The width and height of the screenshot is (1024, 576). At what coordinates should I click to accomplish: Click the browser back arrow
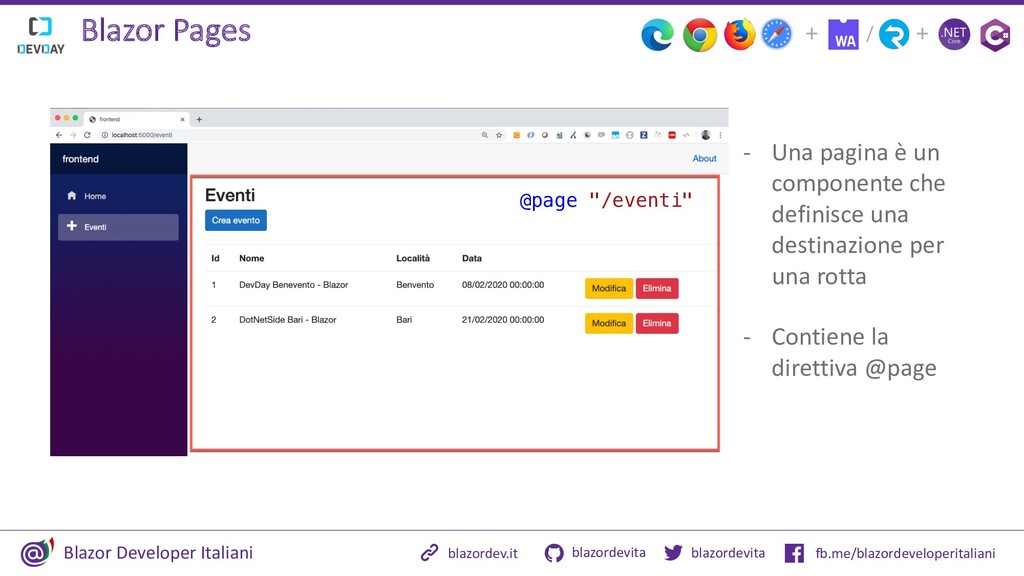[59, 135]
